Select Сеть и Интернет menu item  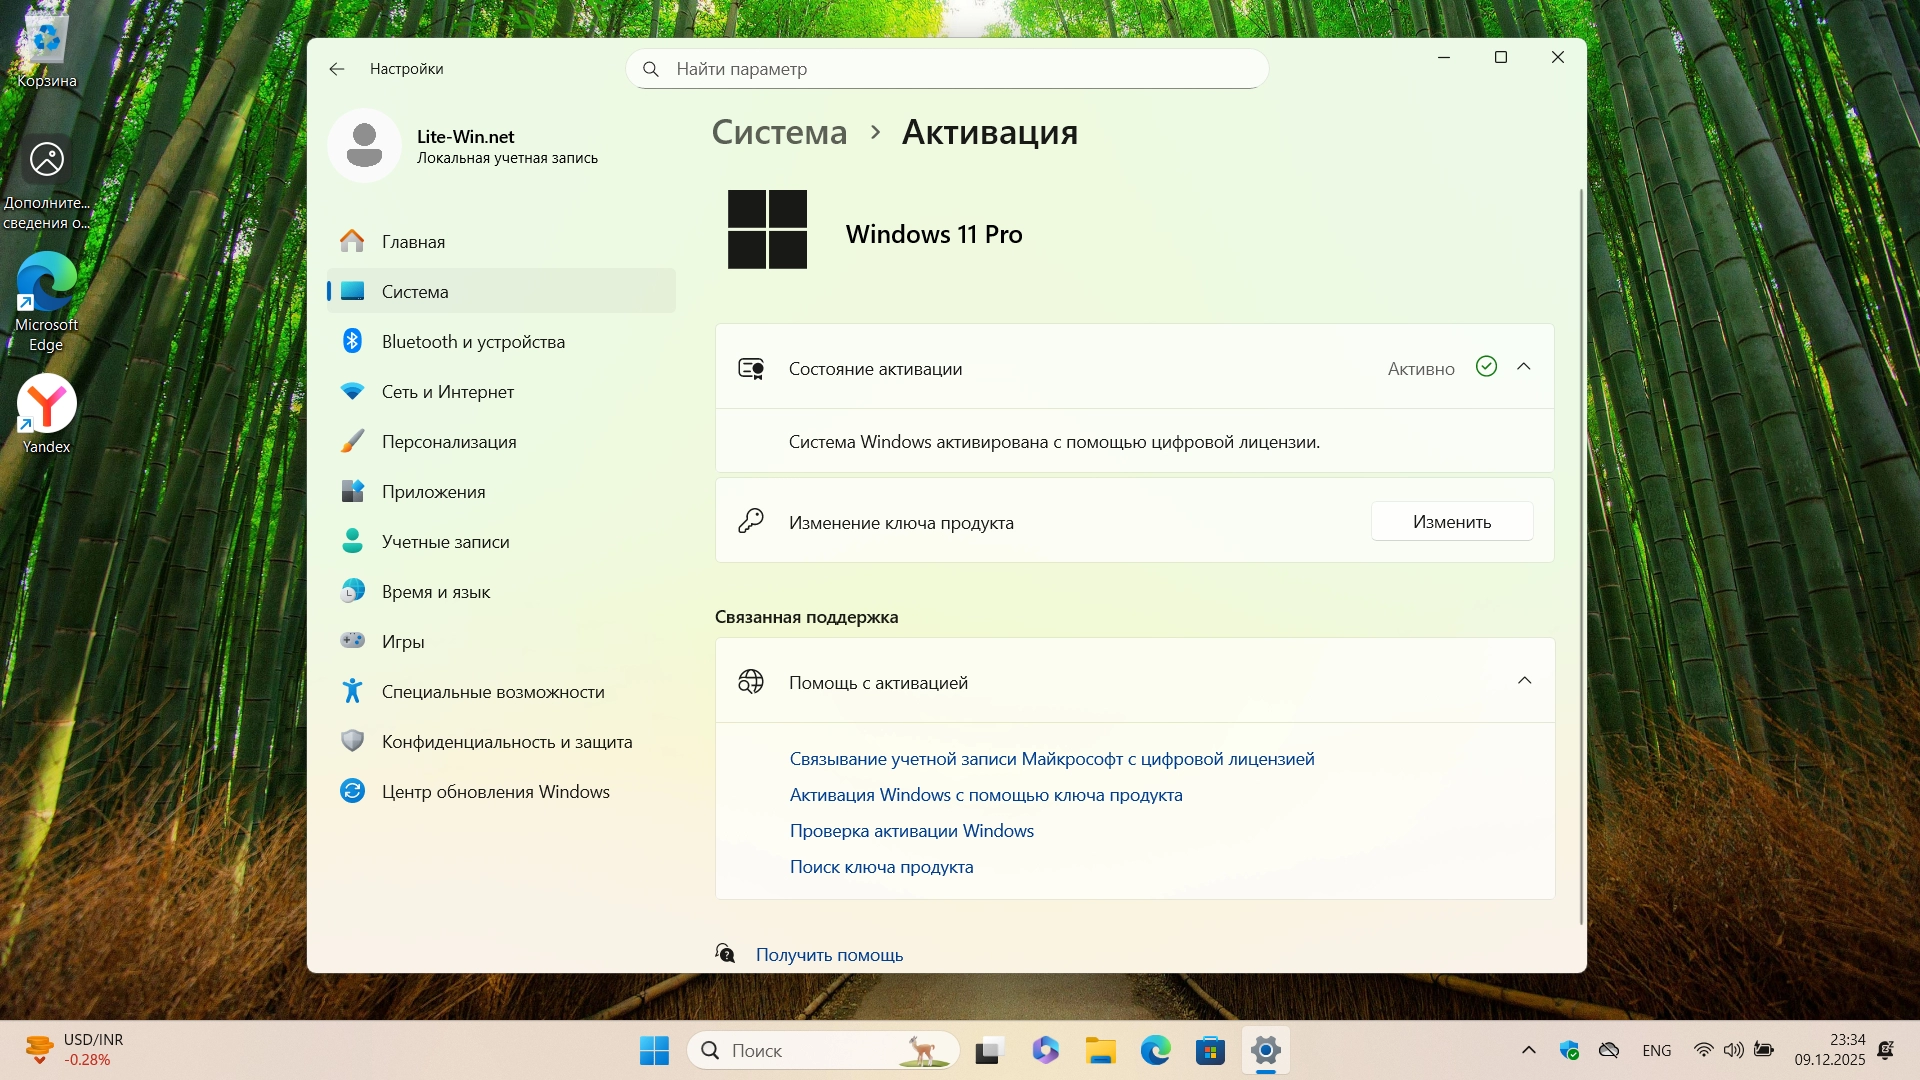point(447,392)
